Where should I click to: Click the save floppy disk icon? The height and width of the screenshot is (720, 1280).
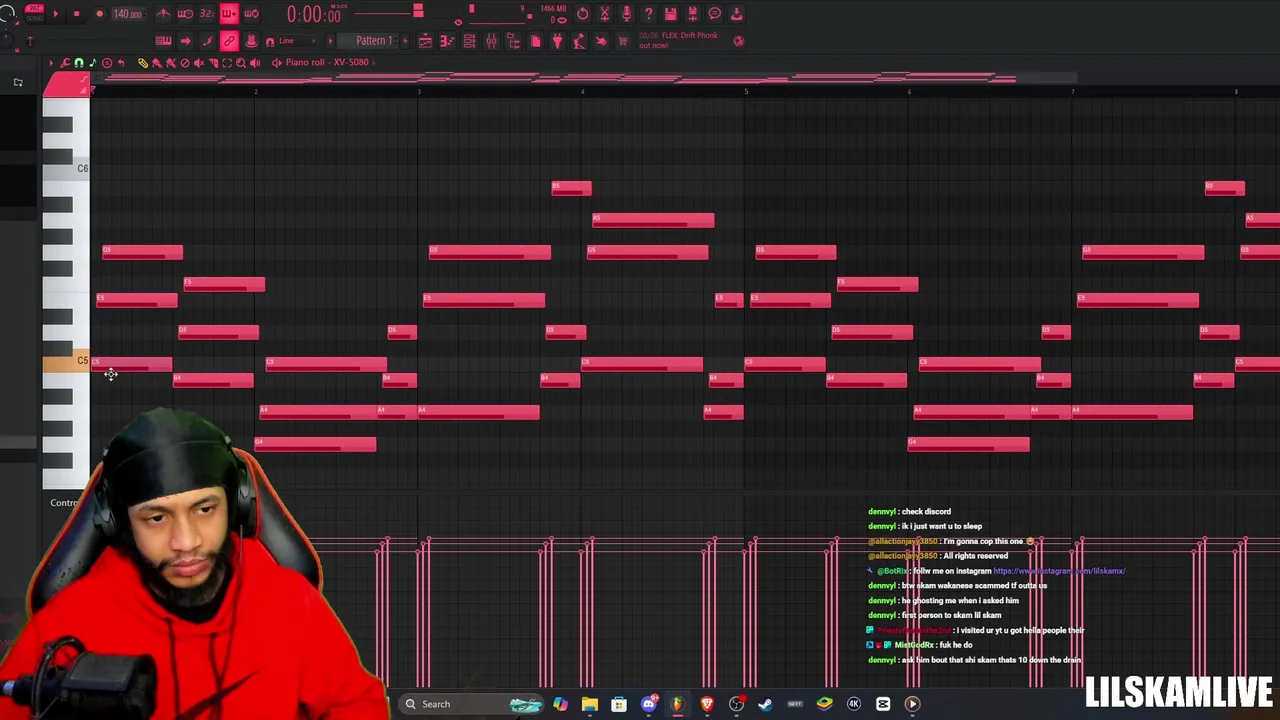[x=671, y=13]
